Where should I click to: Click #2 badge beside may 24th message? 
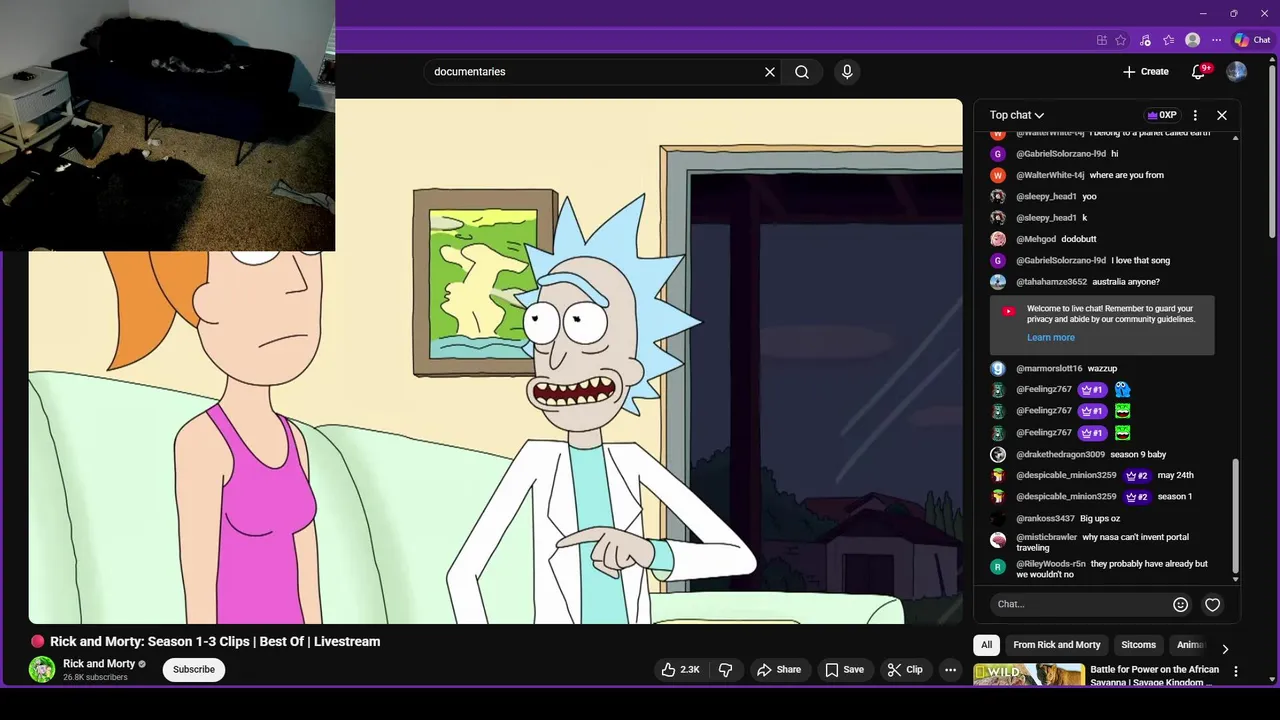point(1137,476)
